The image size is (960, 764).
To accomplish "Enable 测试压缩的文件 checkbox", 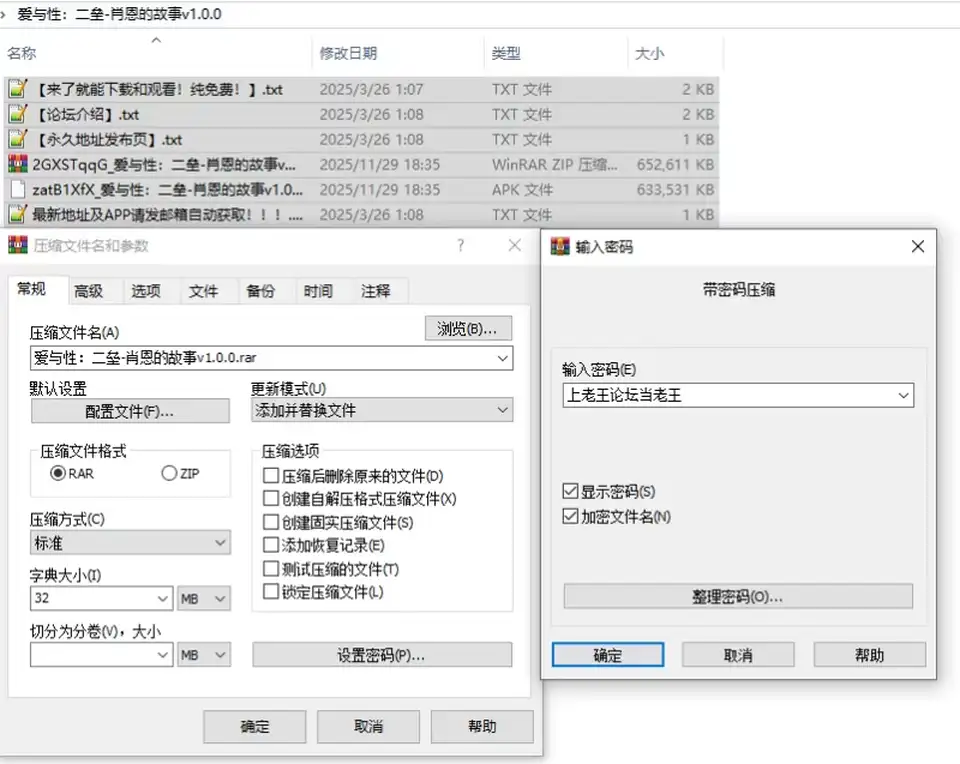I will click(x=271, y=569).
